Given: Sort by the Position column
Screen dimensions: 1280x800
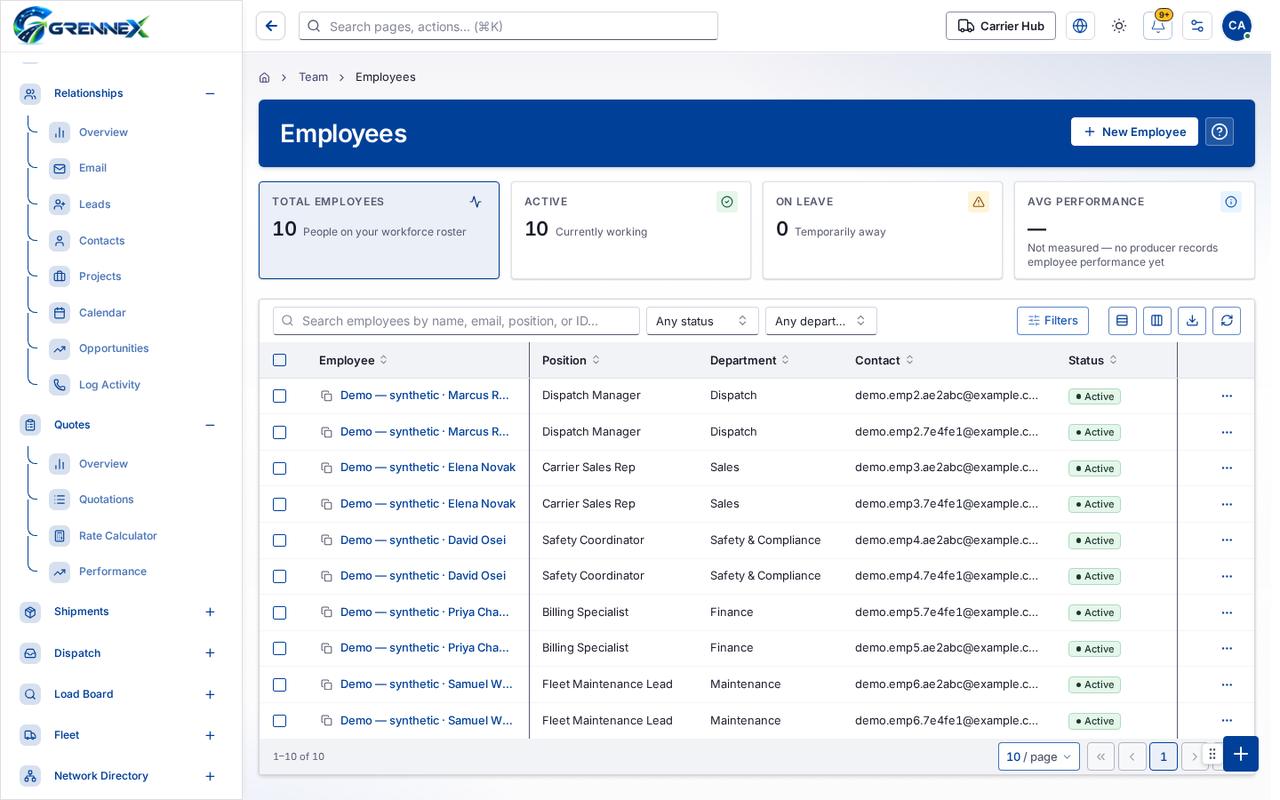Looking at the screenshot, I should 571,360.
